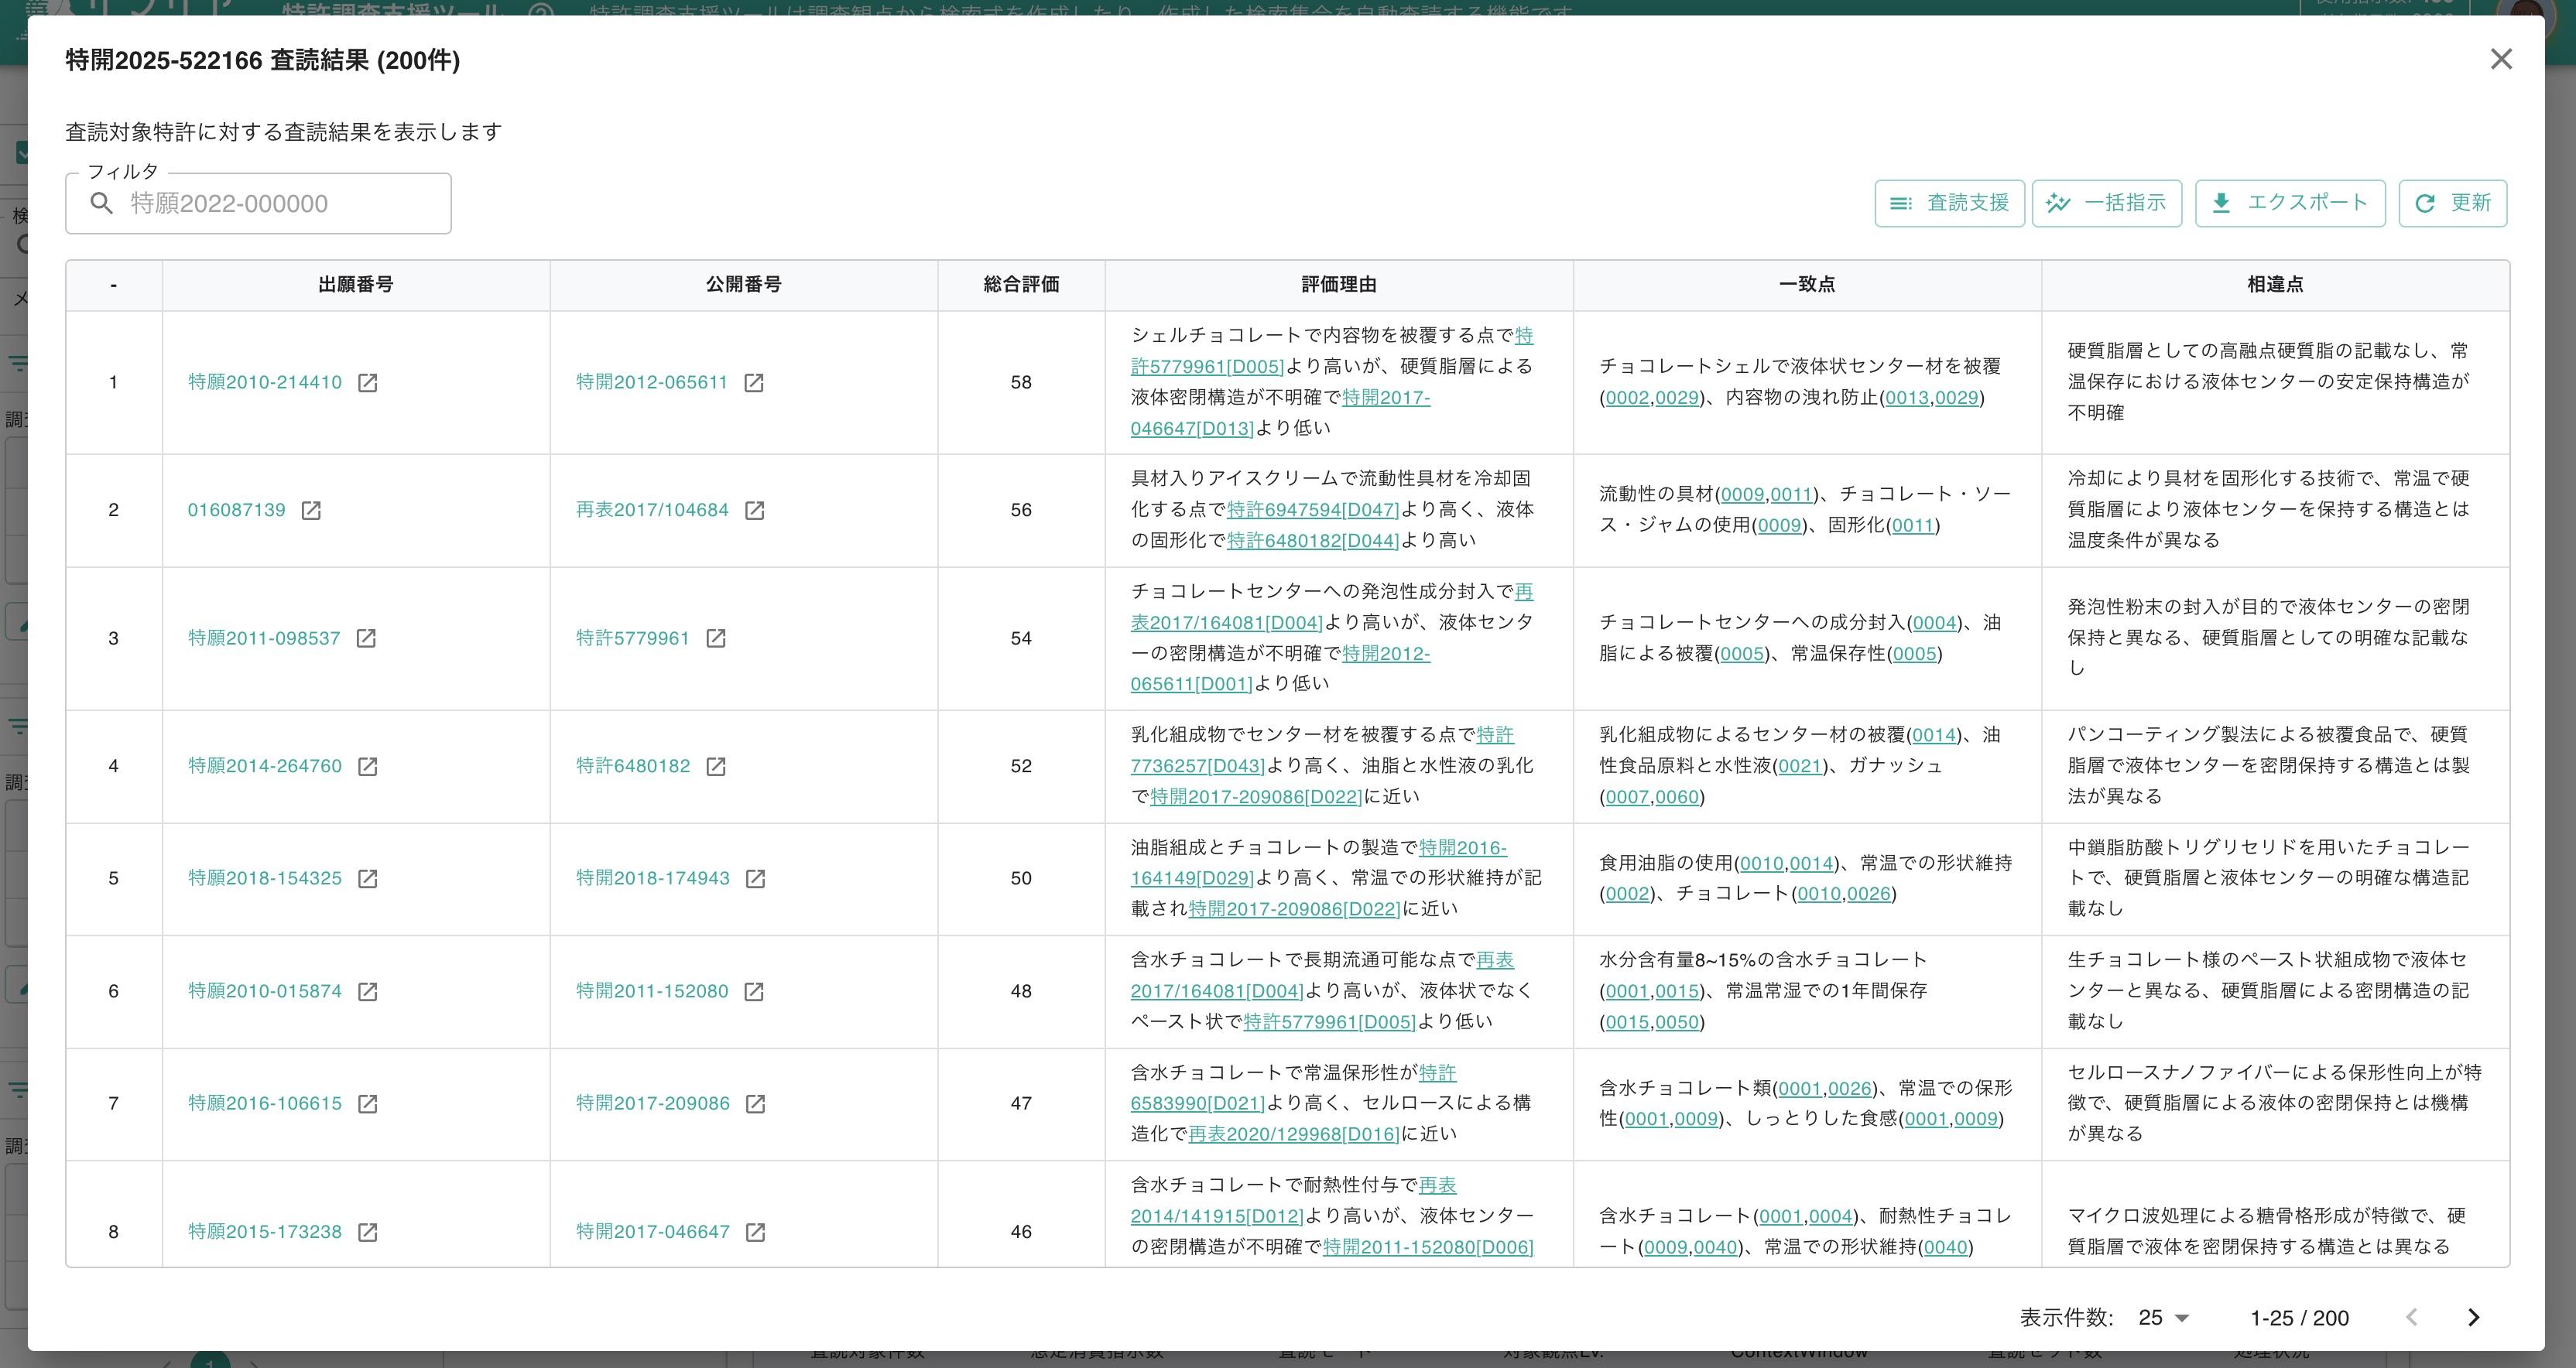Viewport: 2576px width, 1368px height.
Task: Open publication 再表2017/104684 link
Action: (x=652, y=510)
